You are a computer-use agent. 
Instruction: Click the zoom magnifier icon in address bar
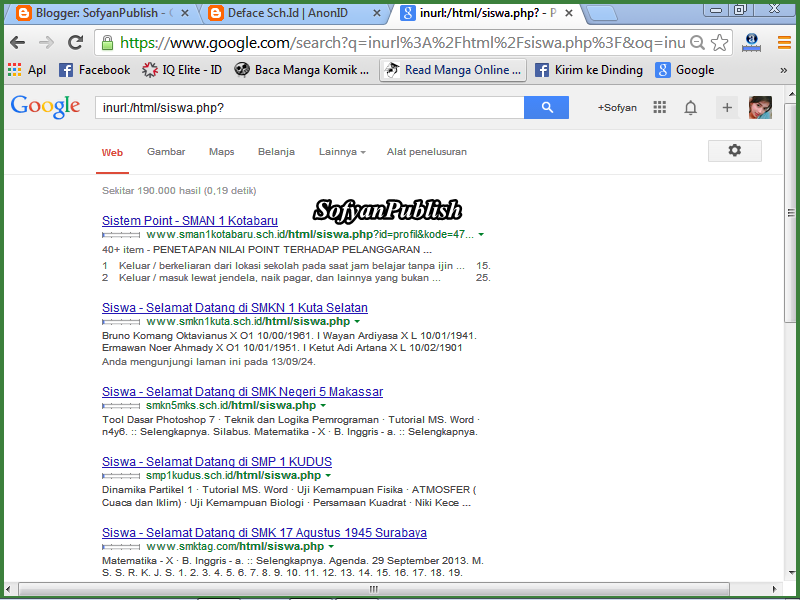697,43
